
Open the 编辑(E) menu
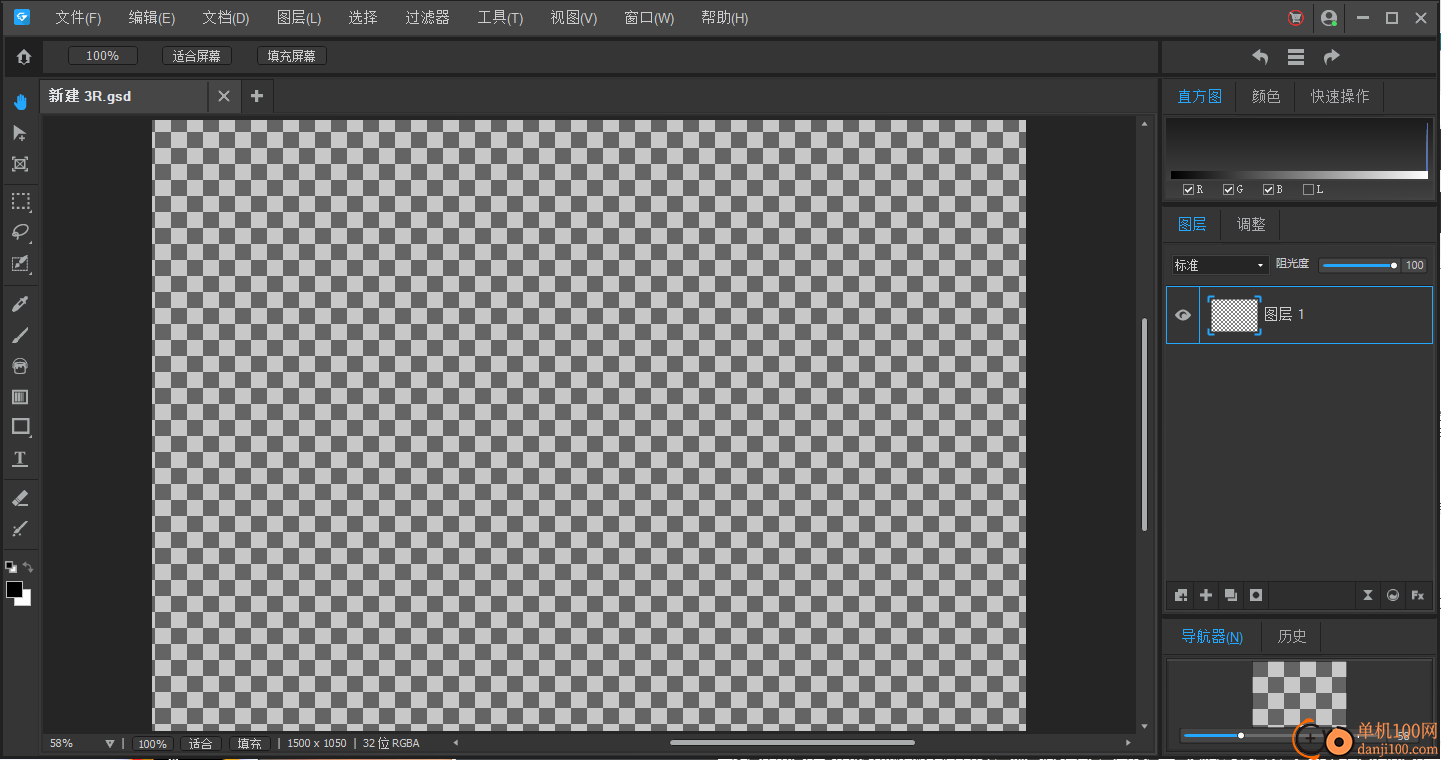[152, 18]
